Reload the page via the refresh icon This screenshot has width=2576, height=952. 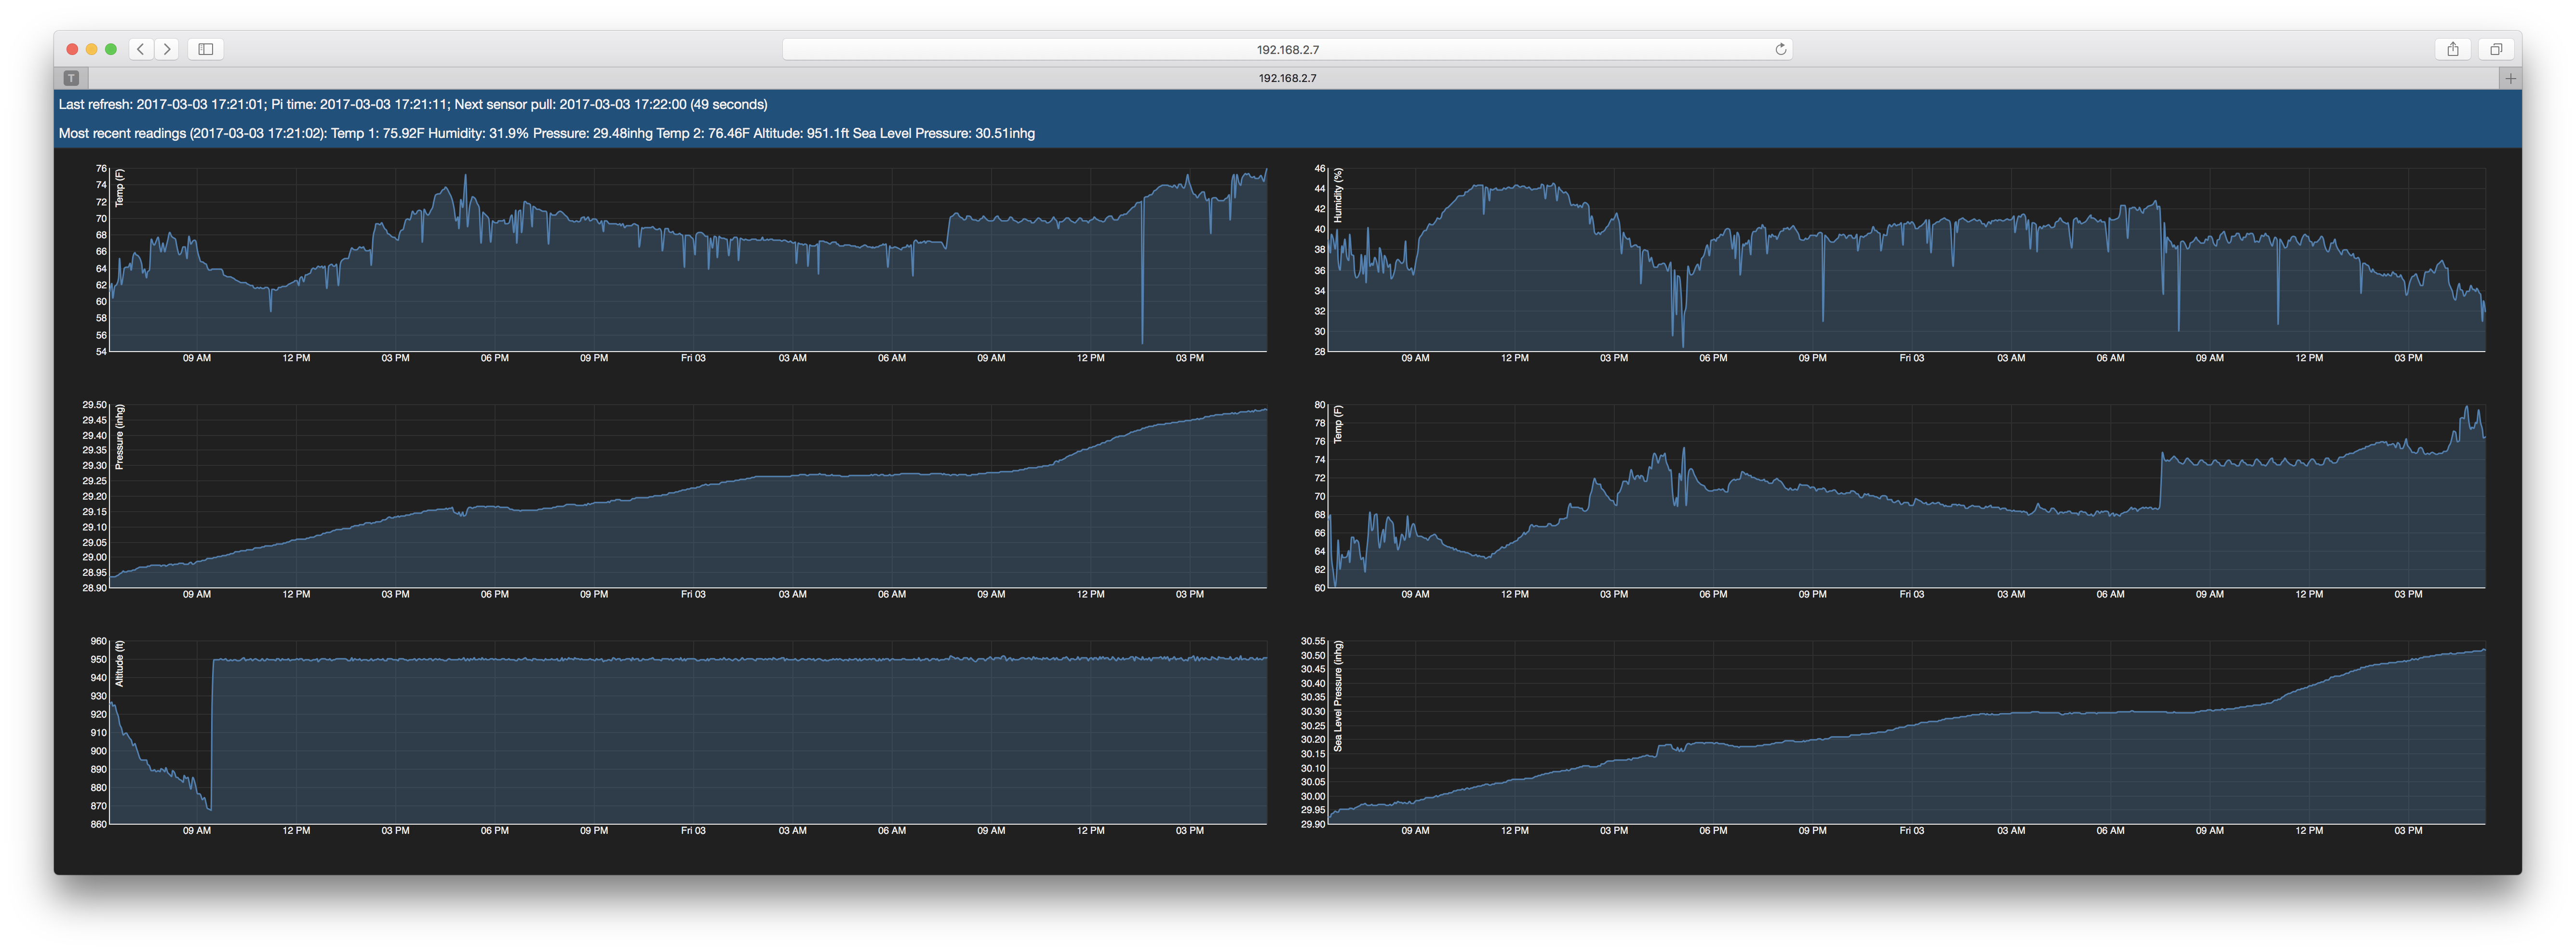1780,49
